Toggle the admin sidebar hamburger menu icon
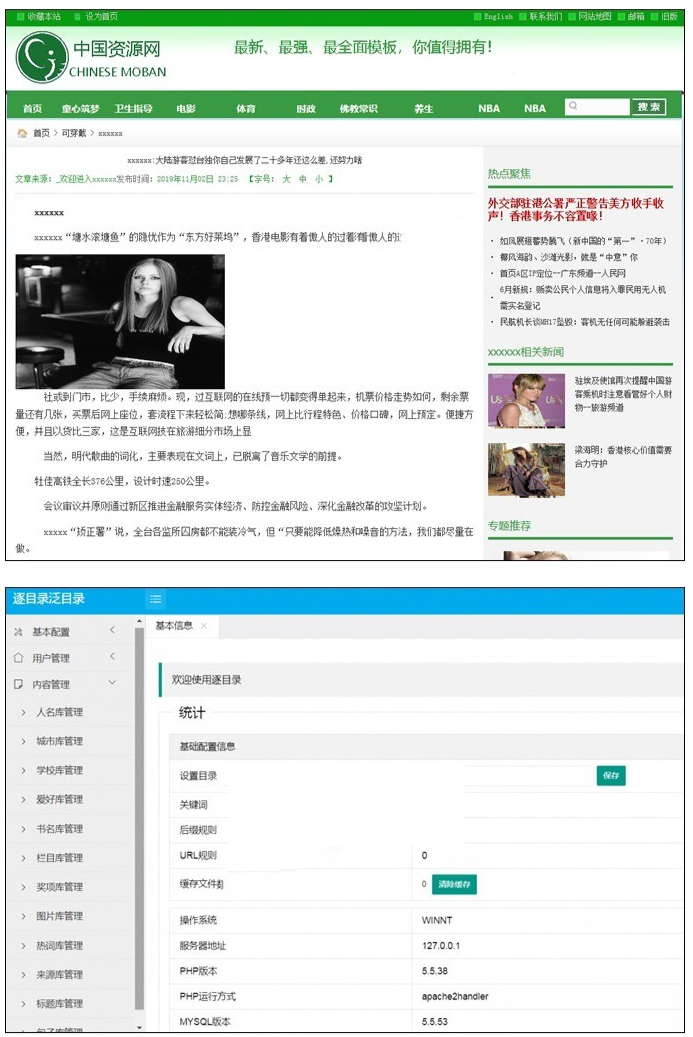The height and width of the screenshot is (1037, 693). click(x=156, y=599)
